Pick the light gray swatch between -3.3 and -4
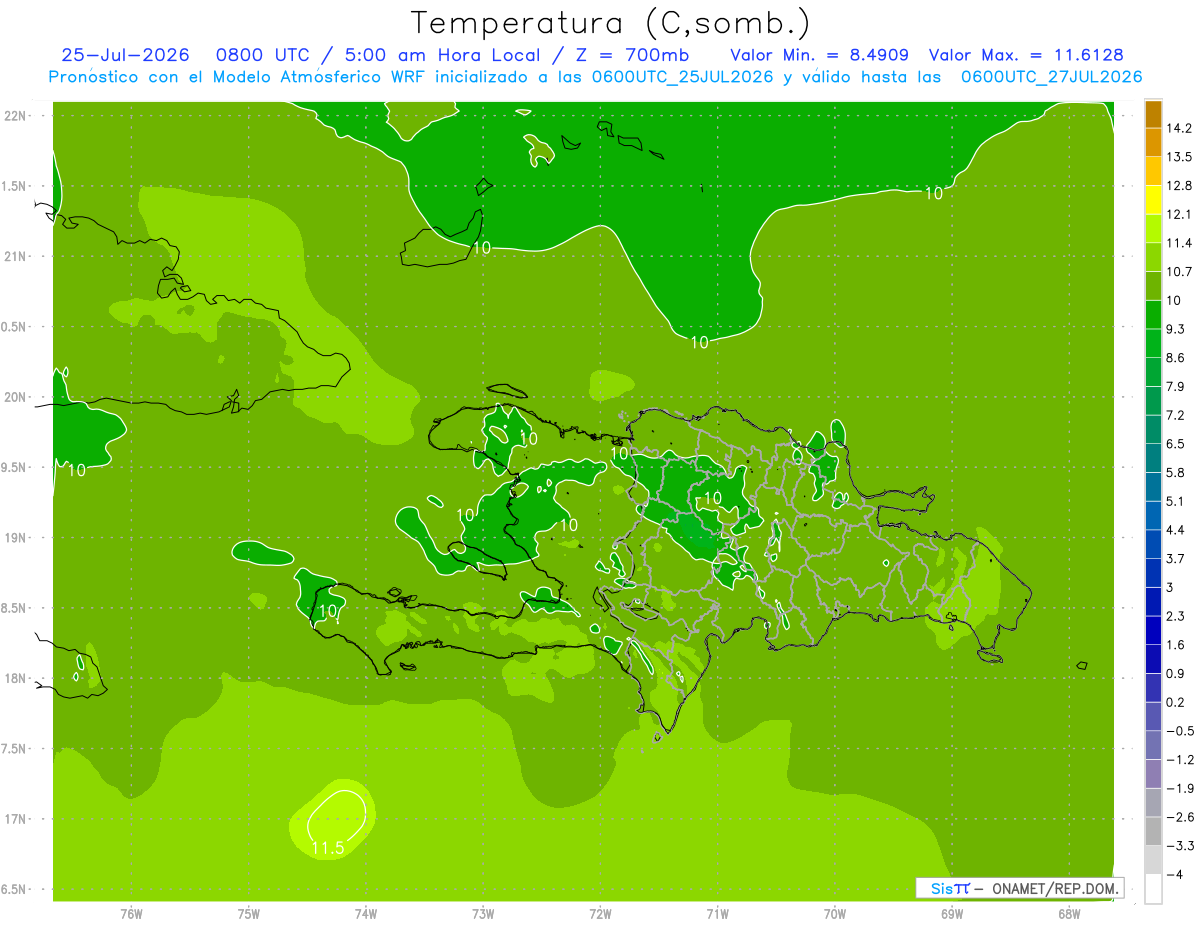The image size is (1200, 927). (x=1153, y=860)
